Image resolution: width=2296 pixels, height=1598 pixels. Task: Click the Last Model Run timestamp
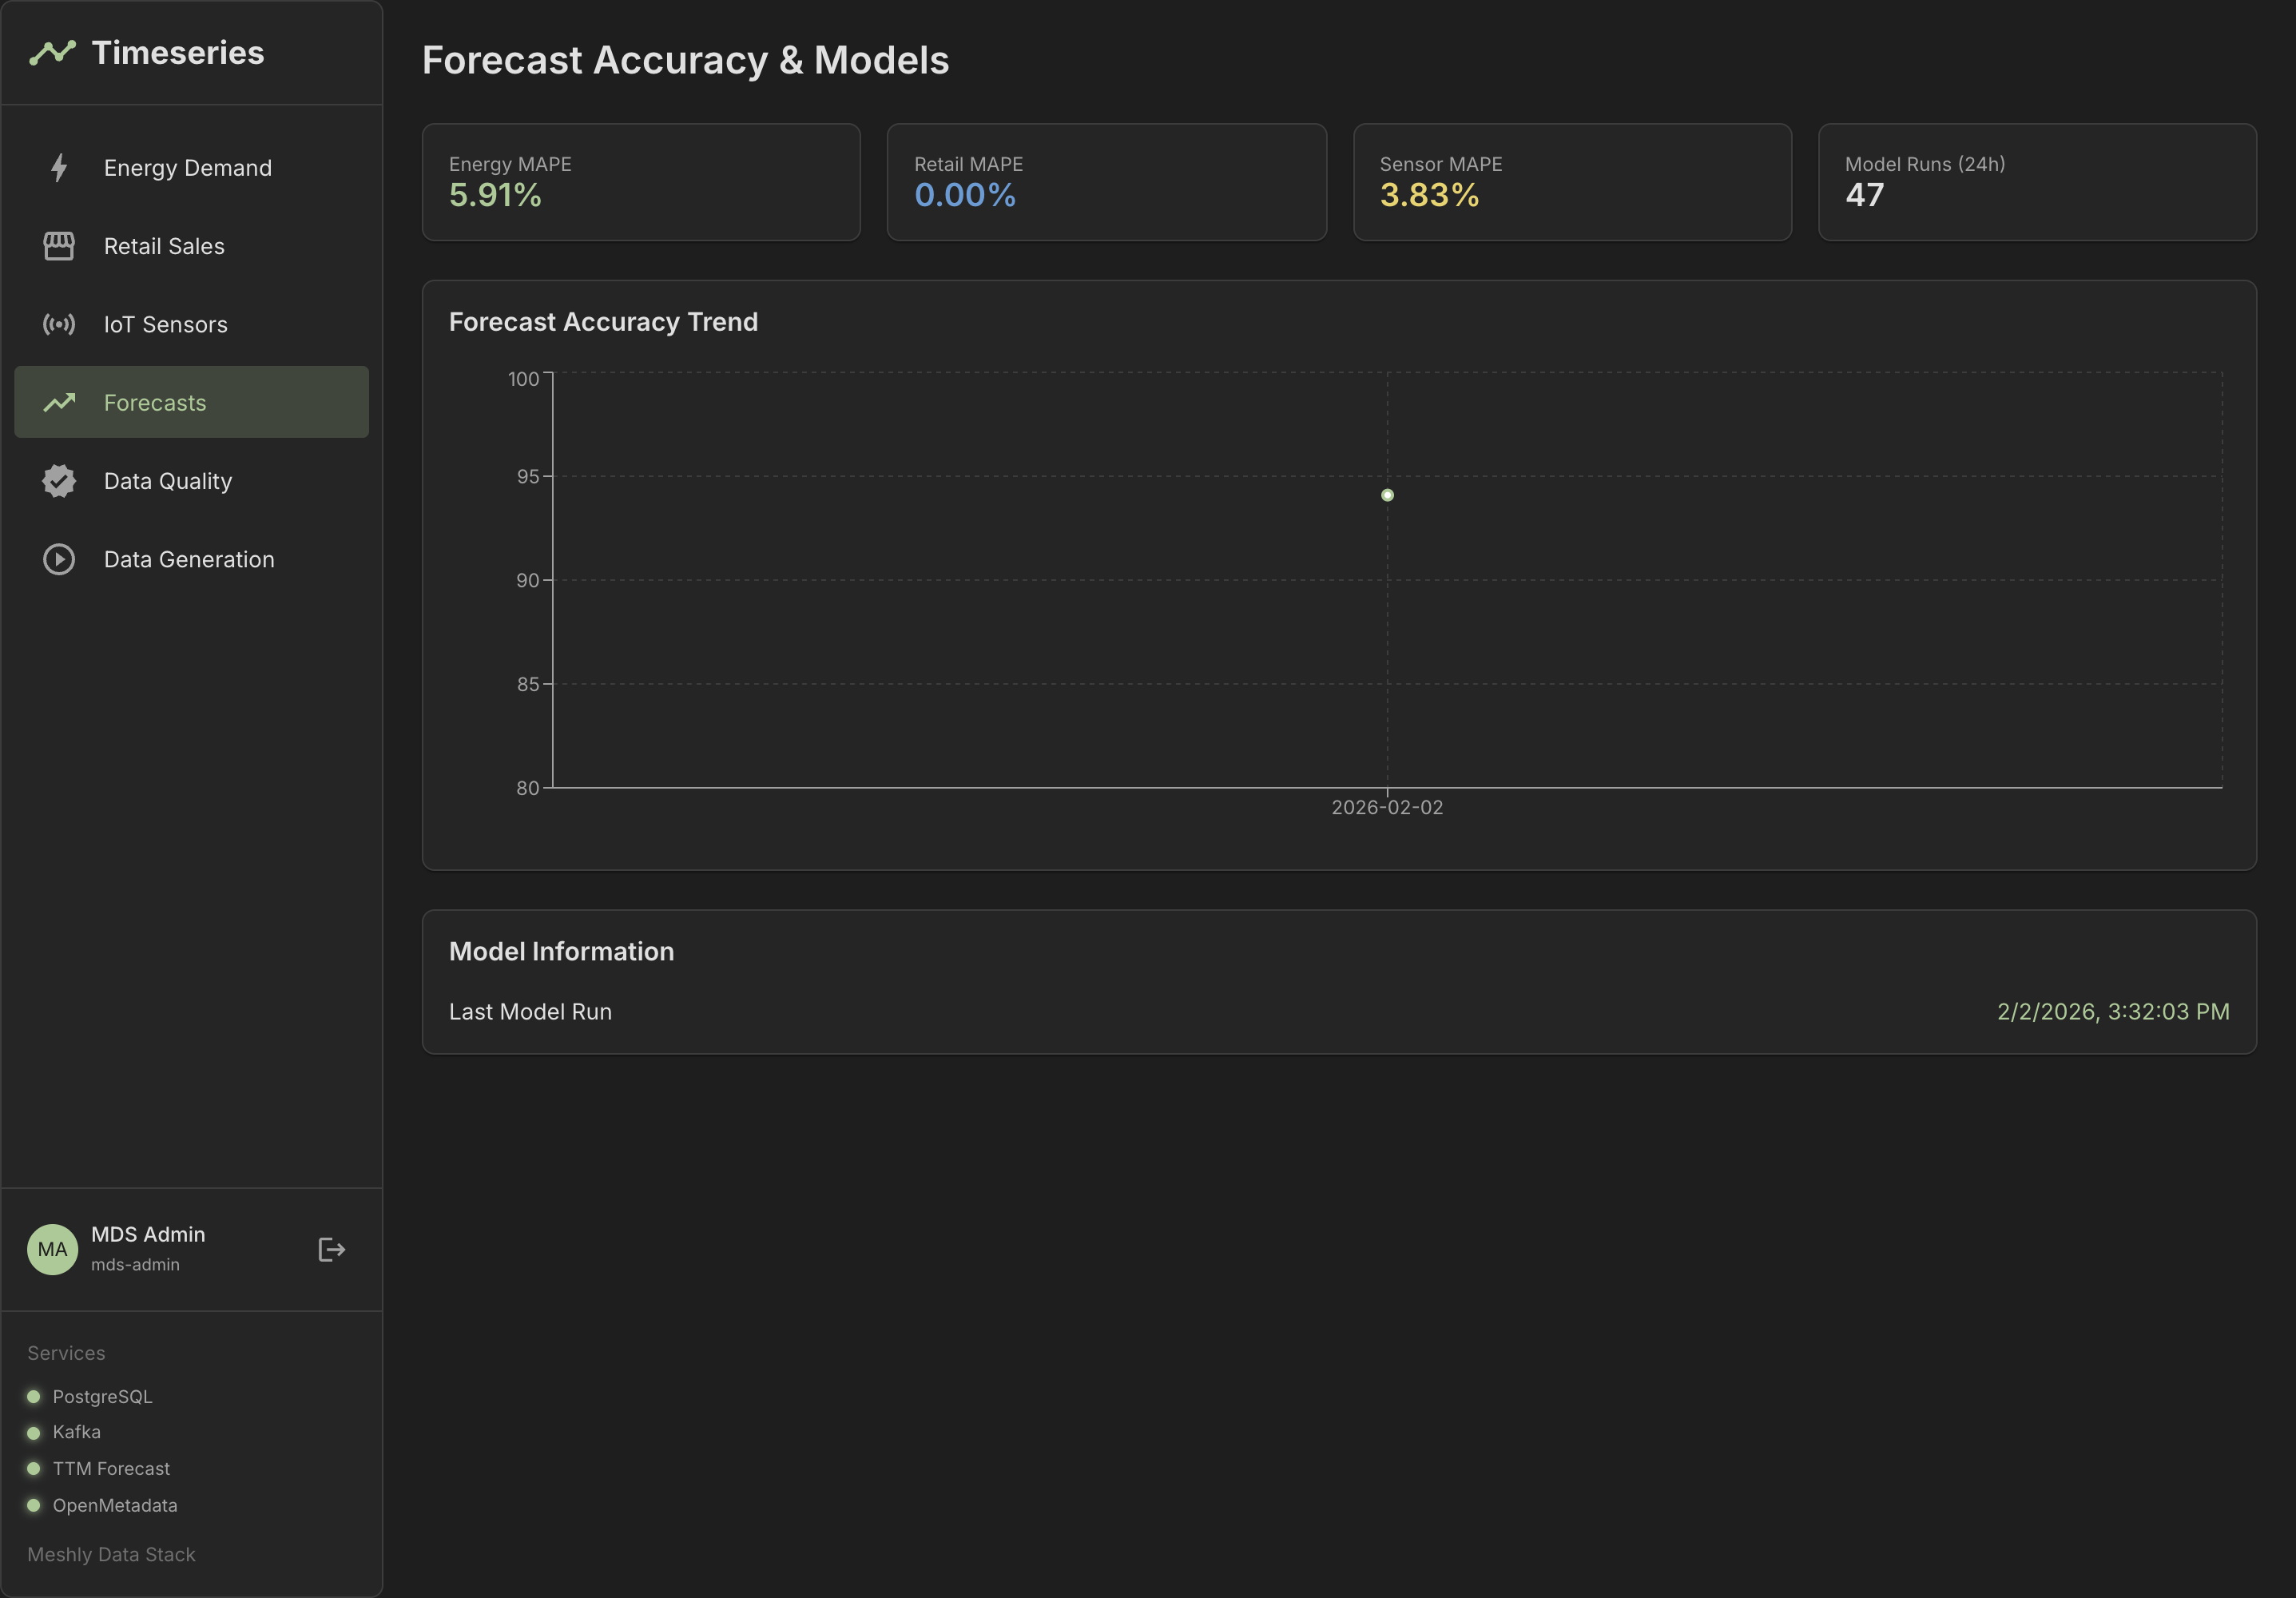[2112, 1011]
